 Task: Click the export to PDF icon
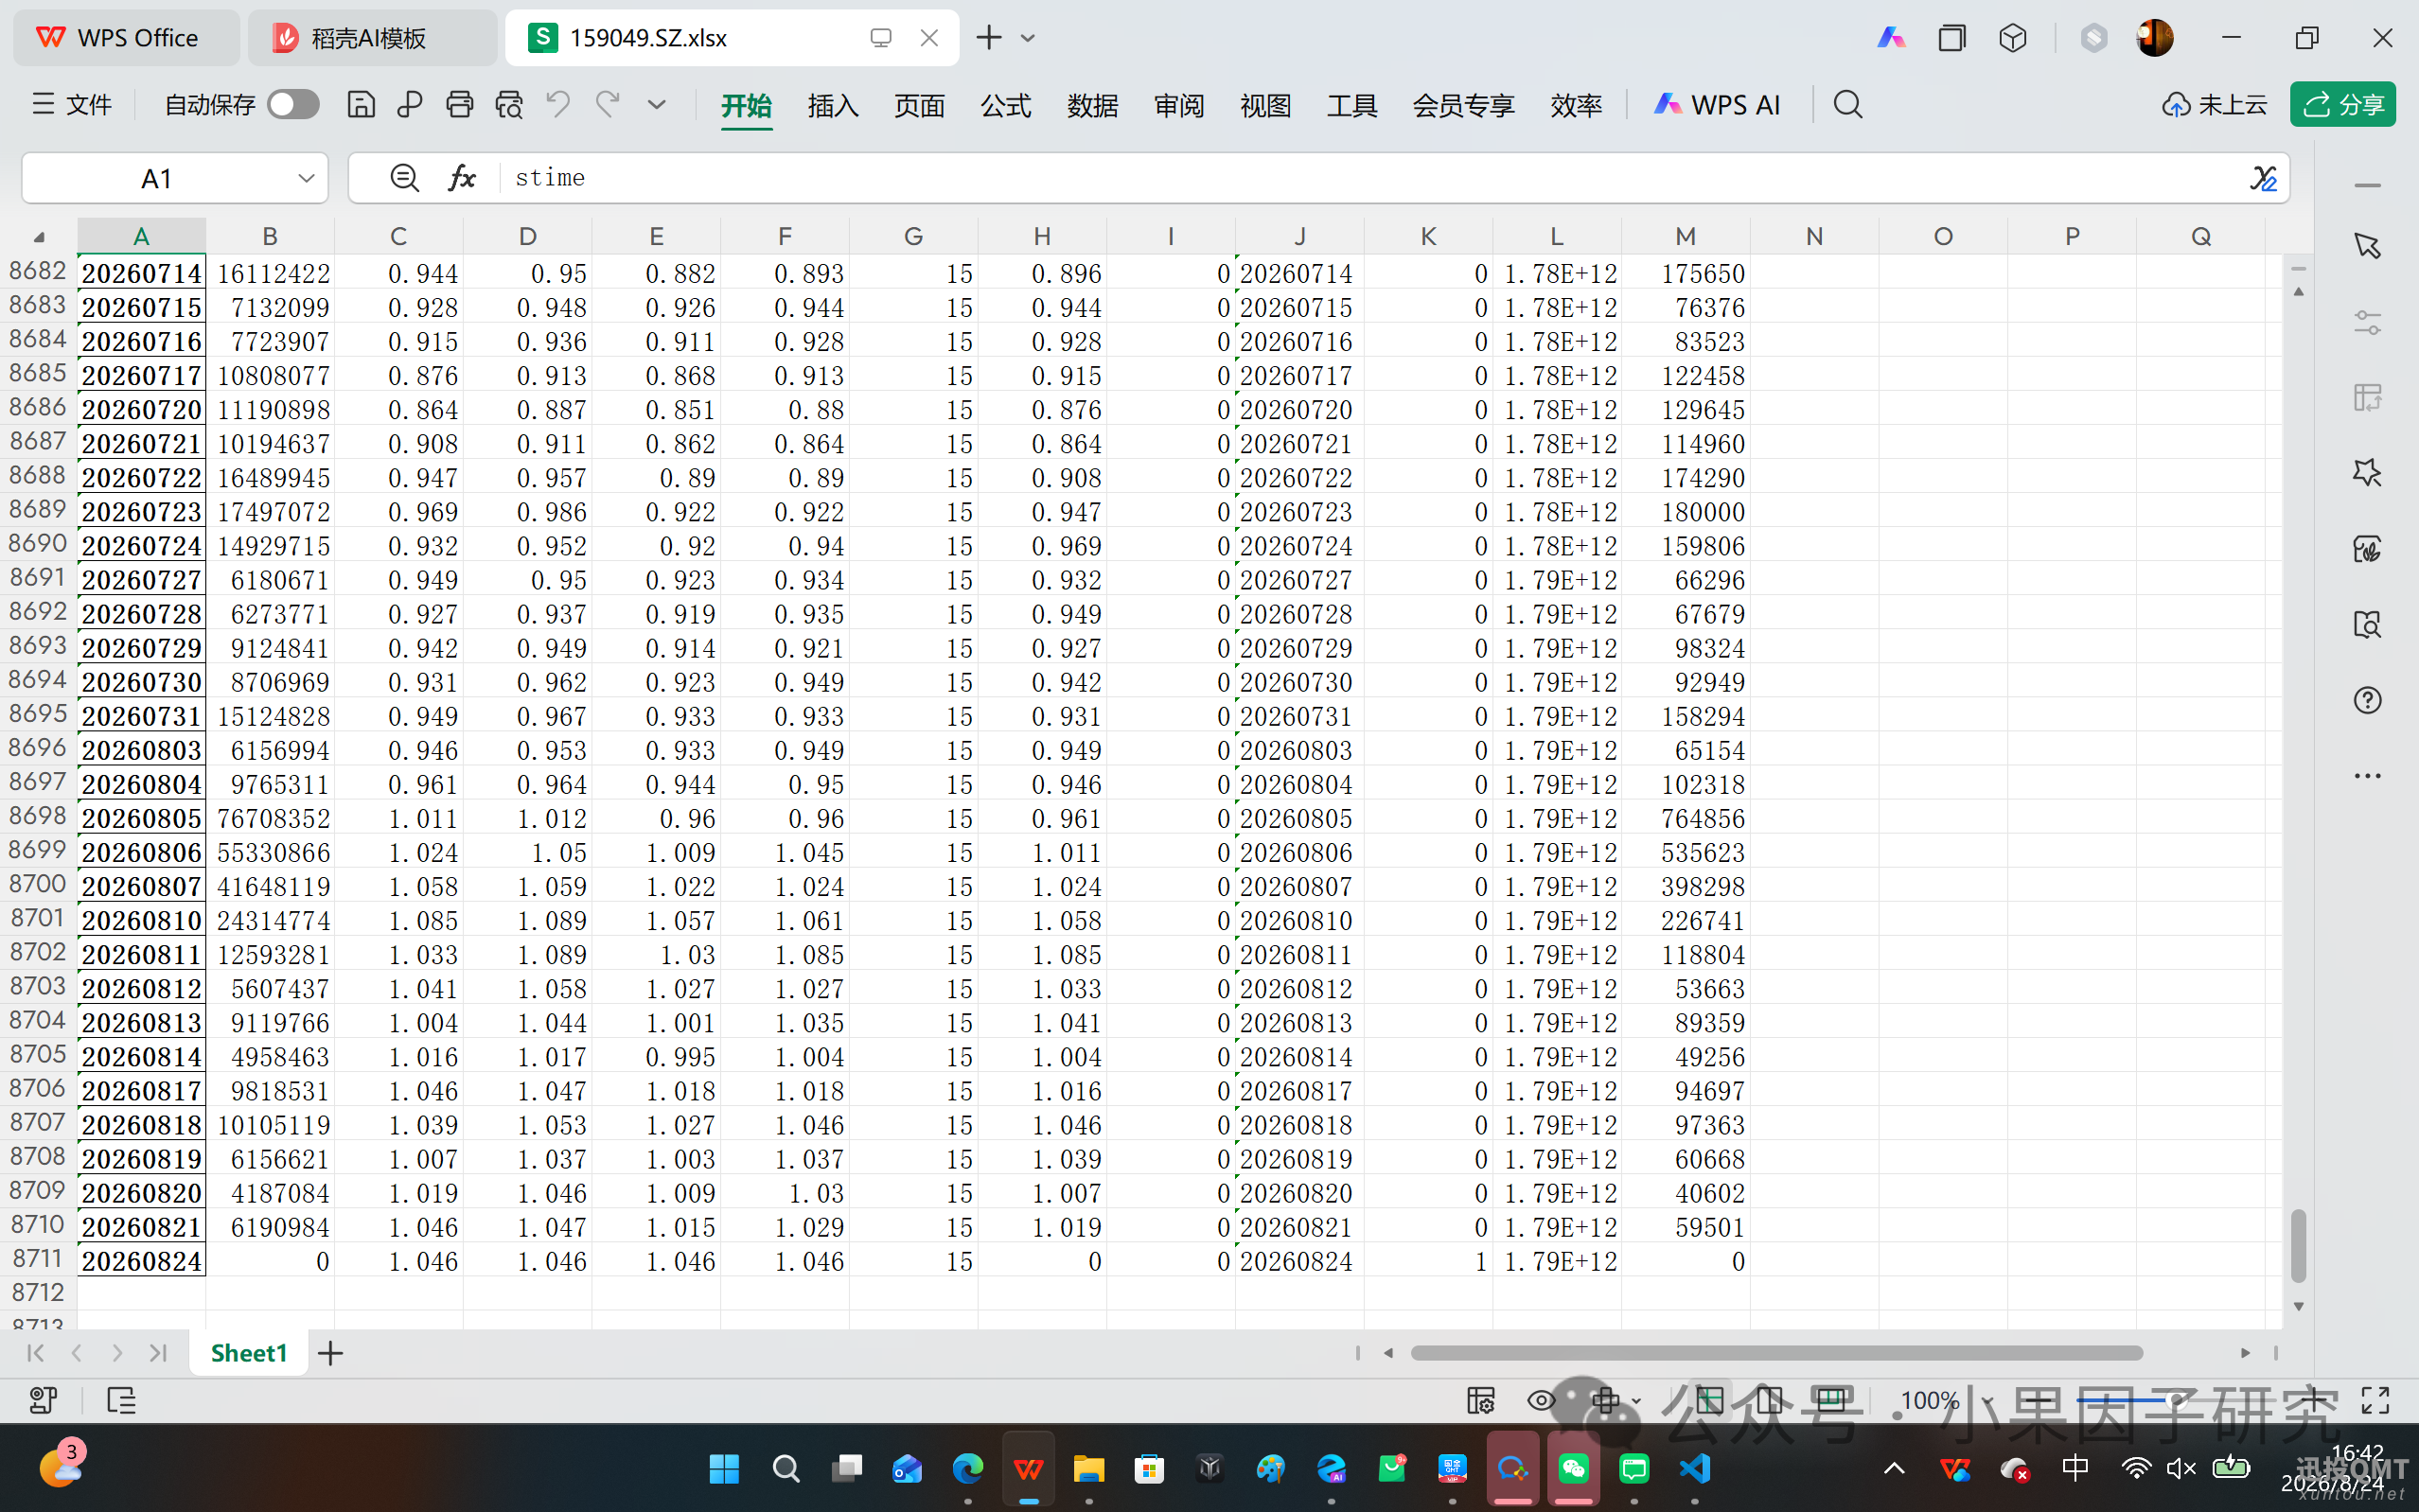pos(410,105)
